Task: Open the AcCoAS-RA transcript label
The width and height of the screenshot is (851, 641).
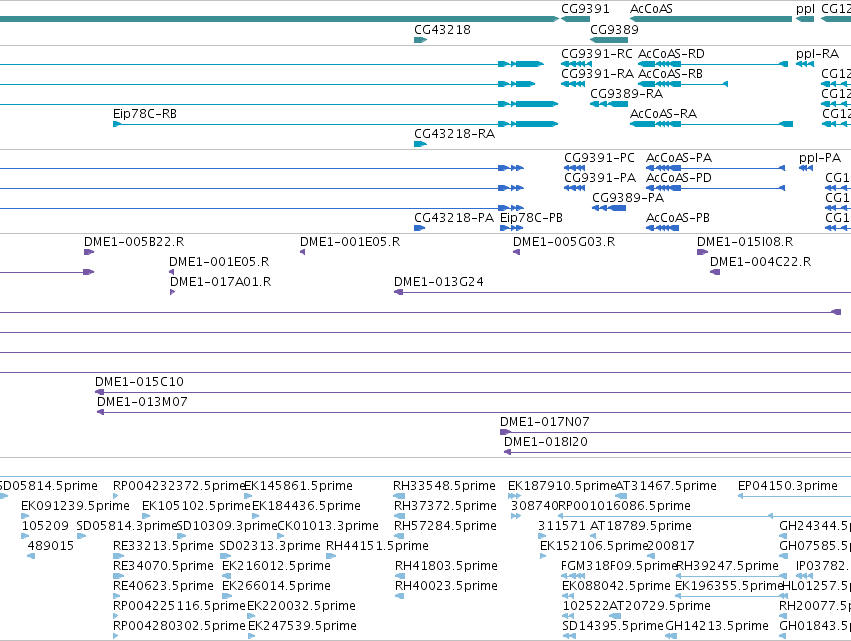Action: [x=663, y=114]
